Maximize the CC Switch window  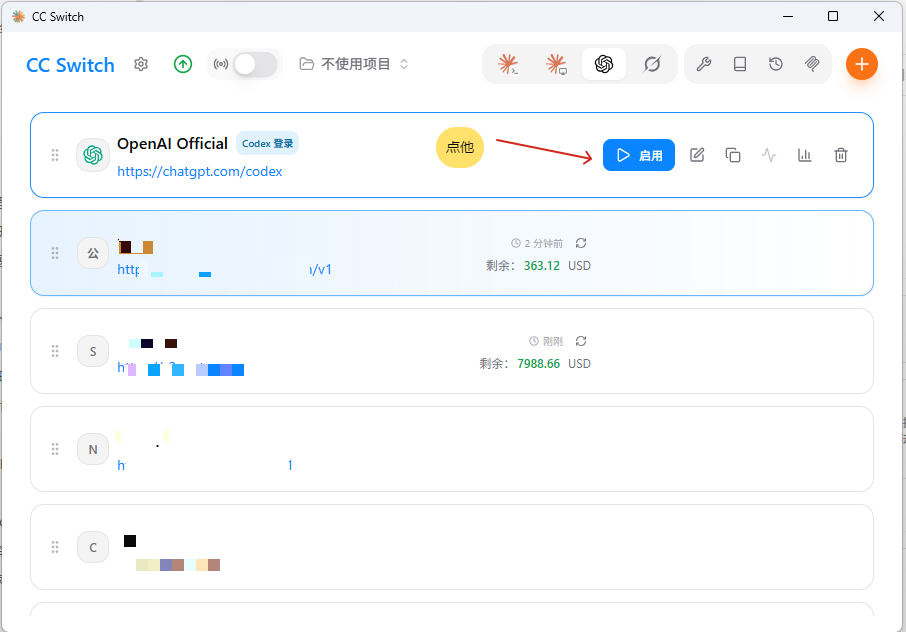833,16
